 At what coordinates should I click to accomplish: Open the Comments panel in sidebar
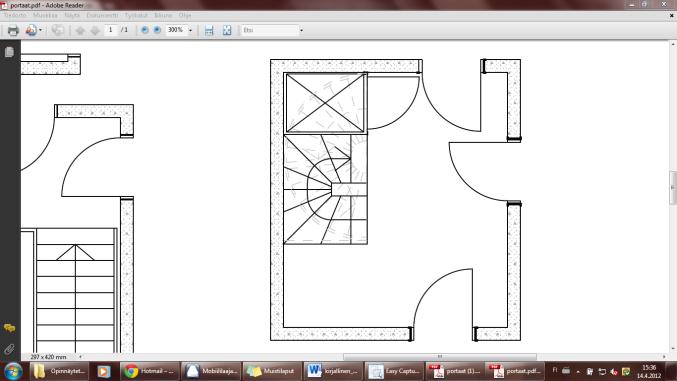coord(9,328)
